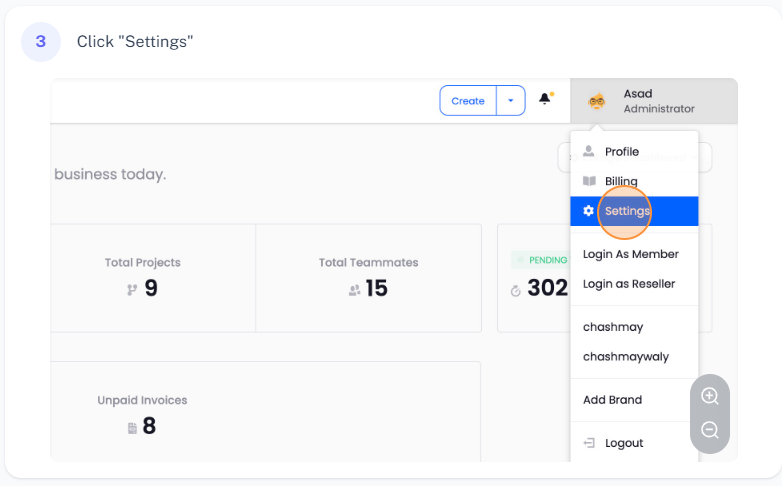Open the Asad Administrator account menu
The width and height of the screenshot is (782, 486).
point(654,101)
